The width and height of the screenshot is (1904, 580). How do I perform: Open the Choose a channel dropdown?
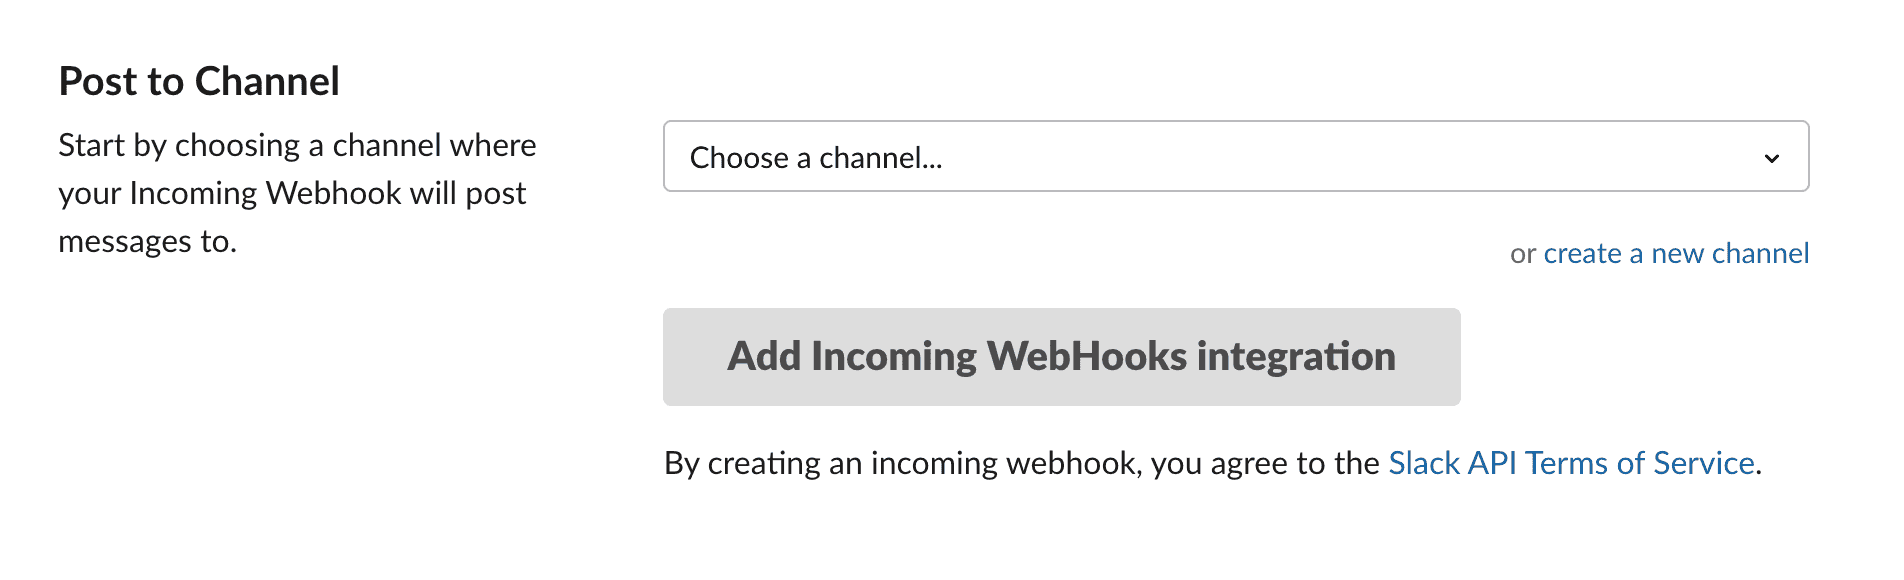(x=1236, y=156)
